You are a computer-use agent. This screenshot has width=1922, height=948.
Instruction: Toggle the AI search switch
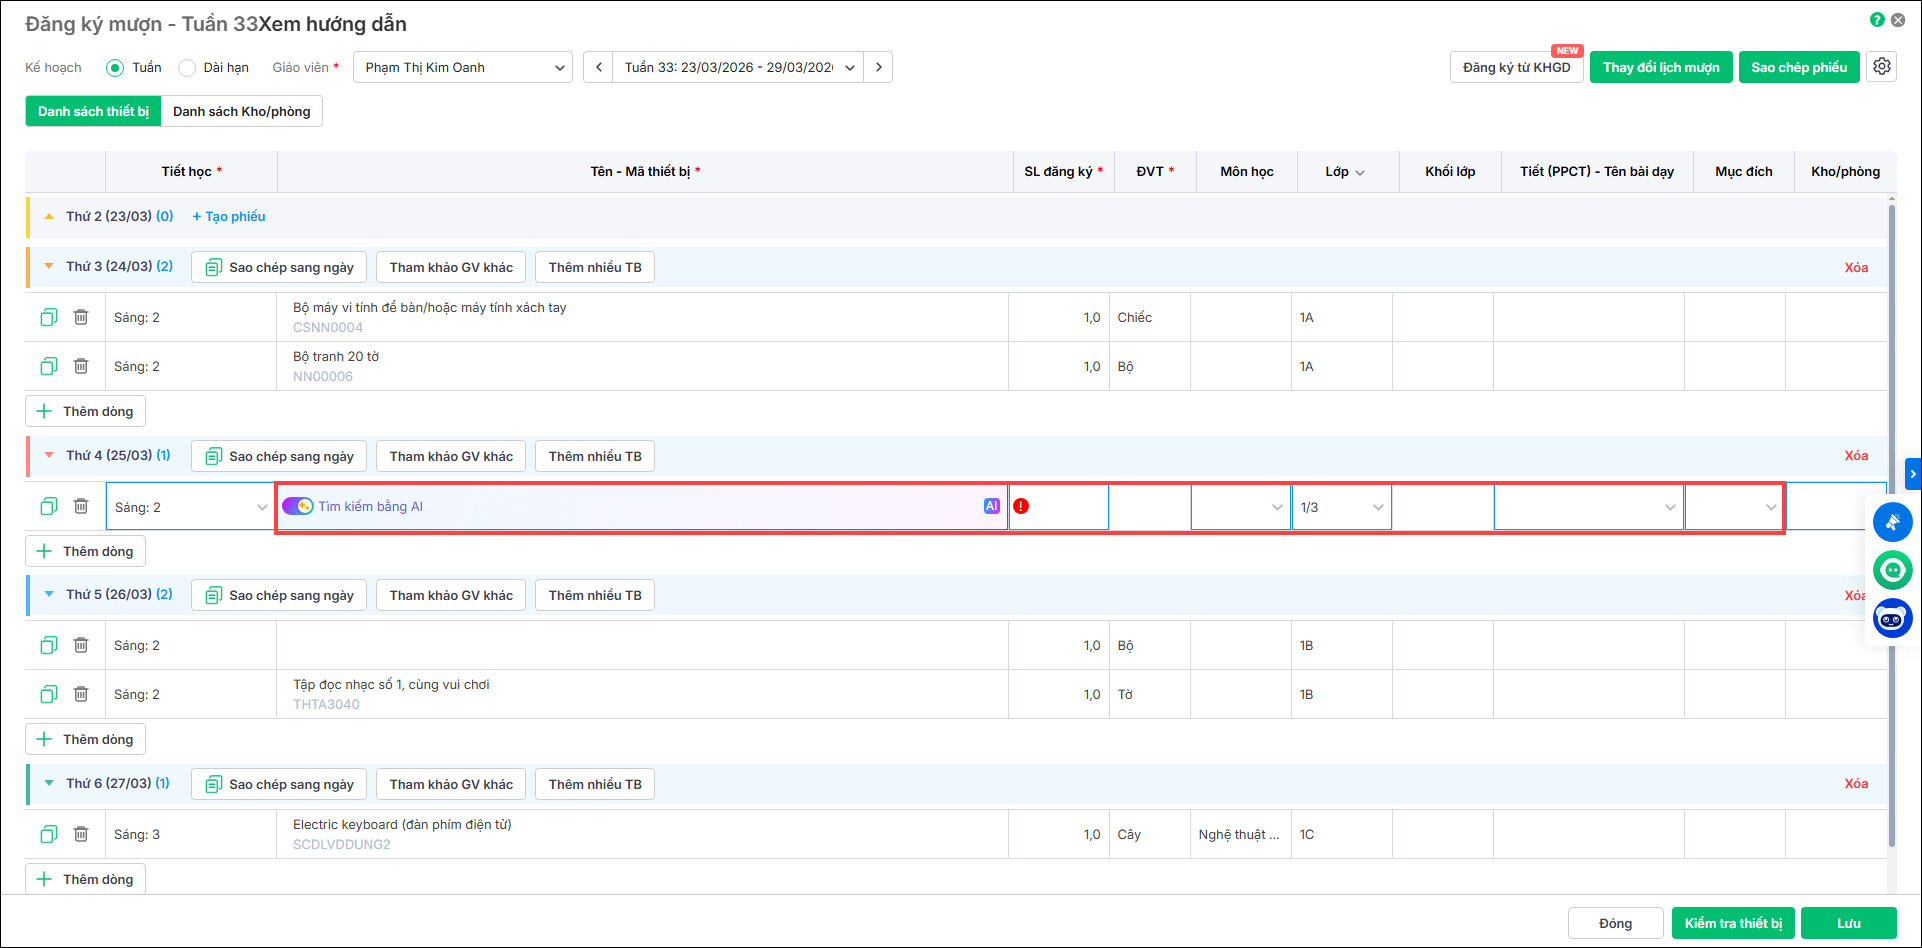coord(298,506)
